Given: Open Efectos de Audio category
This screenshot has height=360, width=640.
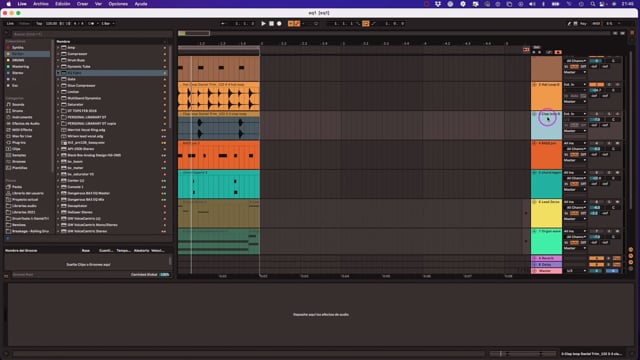Looking at the screenshot, I should pos(25,124).
